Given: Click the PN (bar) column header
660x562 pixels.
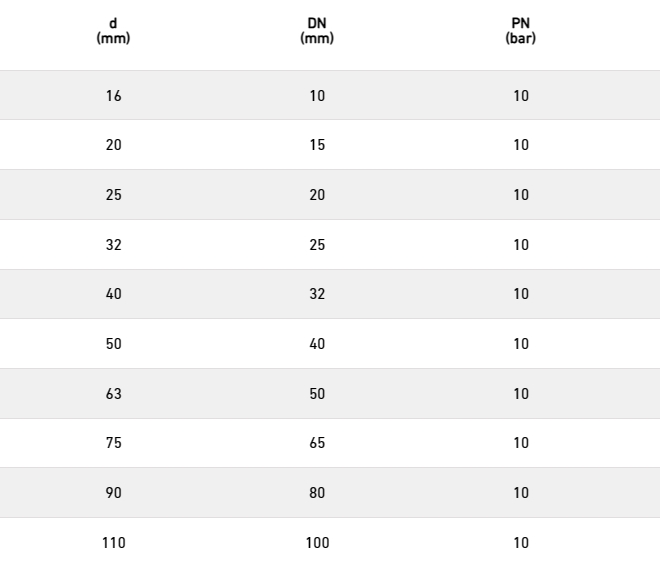Looking at the screenshot, I should coord(521,31).
